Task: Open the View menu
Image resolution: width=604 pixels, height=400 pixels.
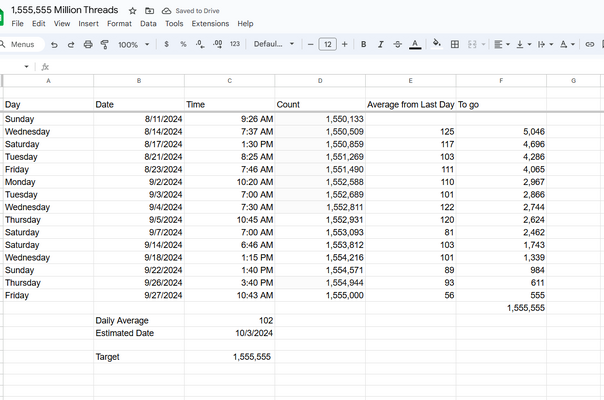Action: coord(62,24)
